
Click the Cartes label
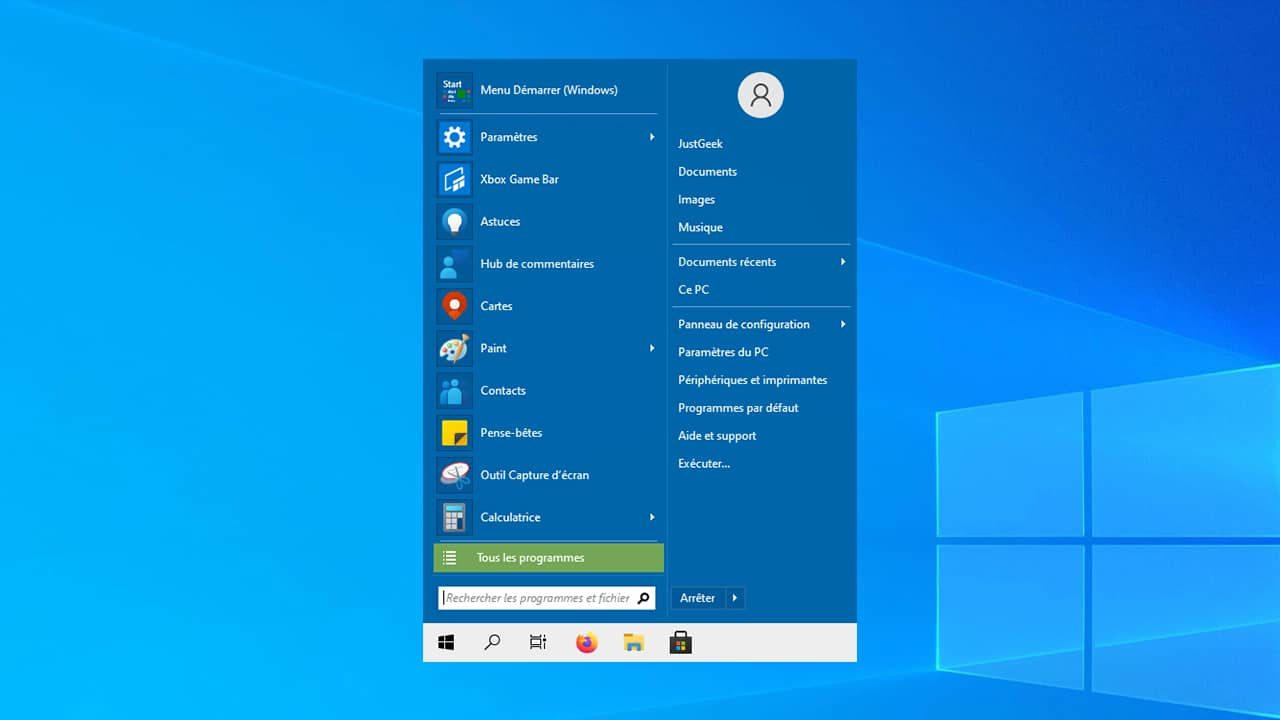click(x=496, y=306)
